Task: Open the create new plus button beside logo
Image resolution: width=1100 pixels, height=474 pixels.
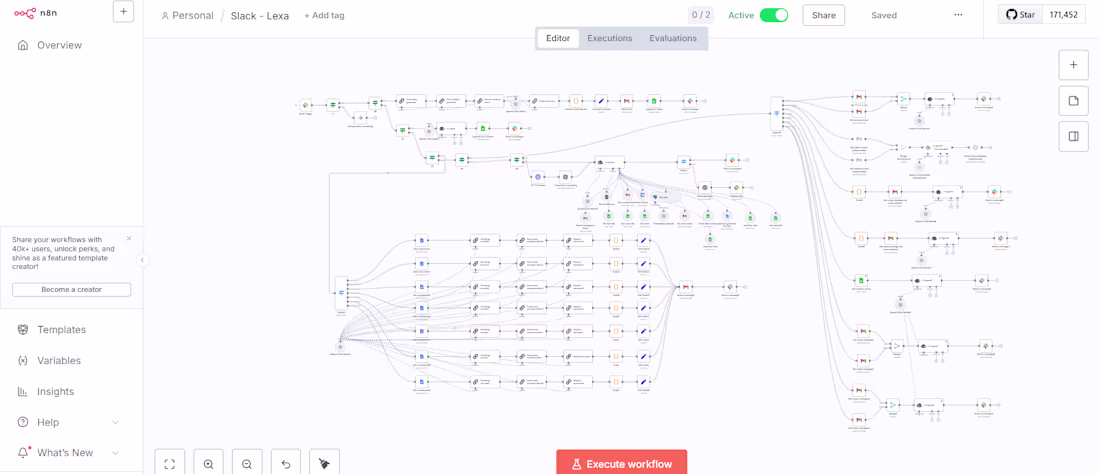Action: coord(123,12)
